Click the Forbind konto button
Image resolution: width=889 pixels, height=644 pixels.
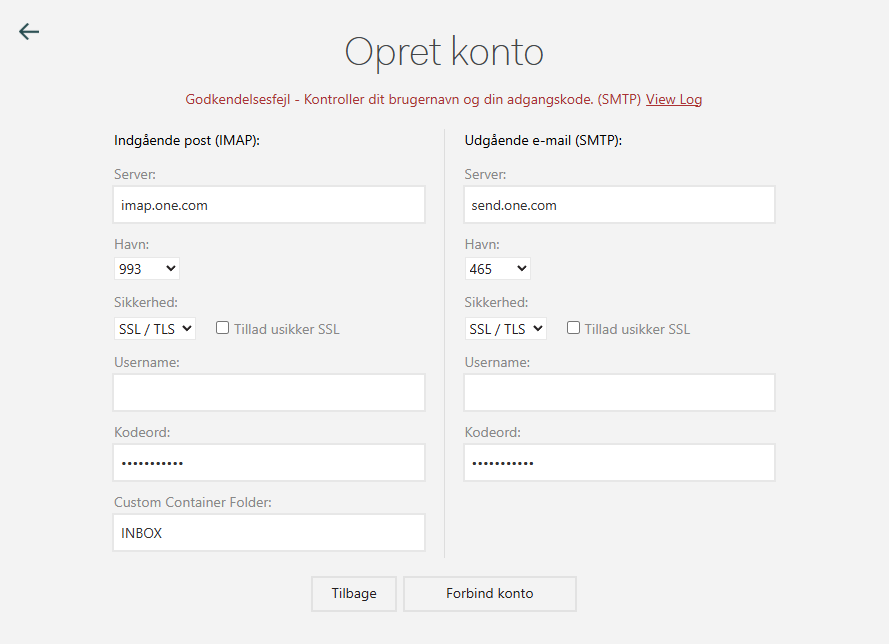(489, 594)
